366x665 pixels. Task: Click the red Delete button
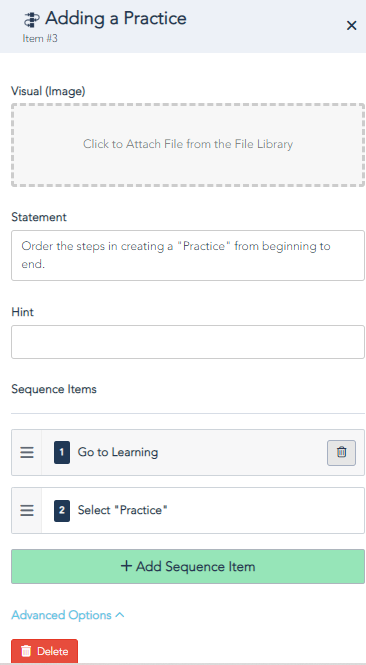click(x=45, y=651)
